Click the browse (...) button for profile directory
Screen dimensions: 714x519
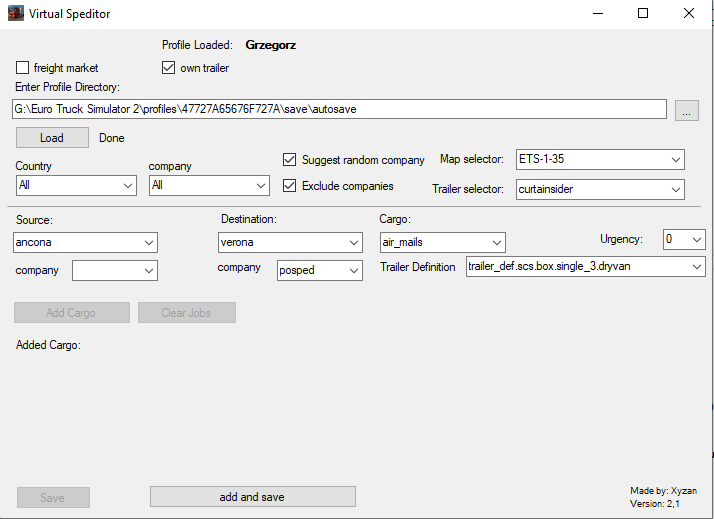[686, 111]
